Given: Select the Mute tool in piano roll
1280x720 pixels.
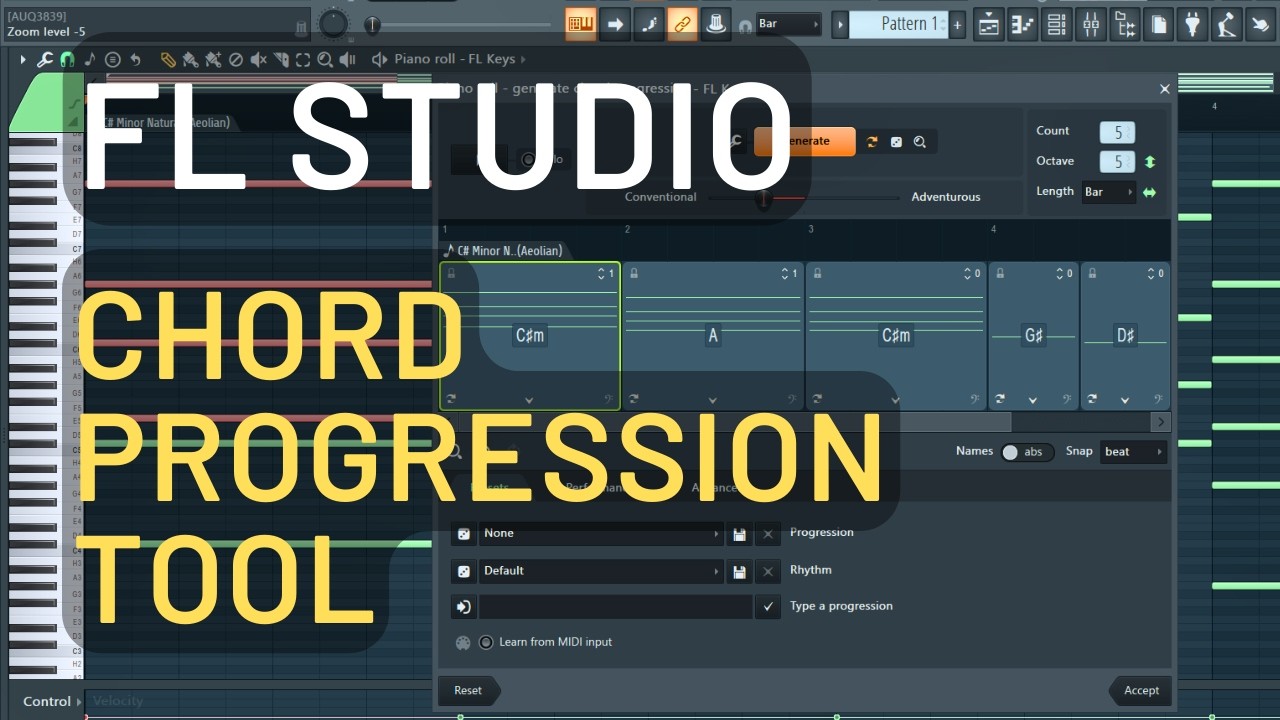Looking at the screenshot, I should point(258,60).
